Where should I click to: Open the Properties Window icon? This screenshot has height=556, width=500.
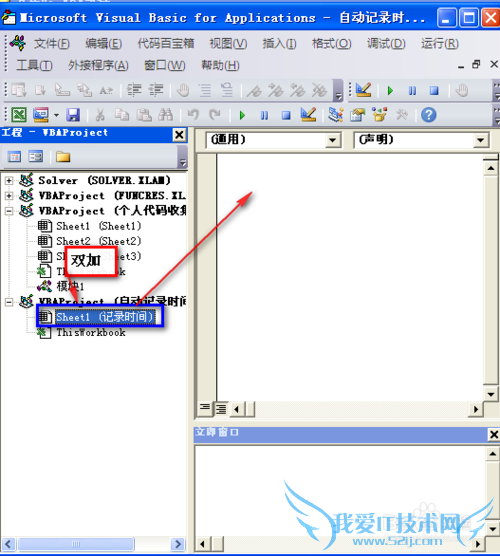click(357, 115)
